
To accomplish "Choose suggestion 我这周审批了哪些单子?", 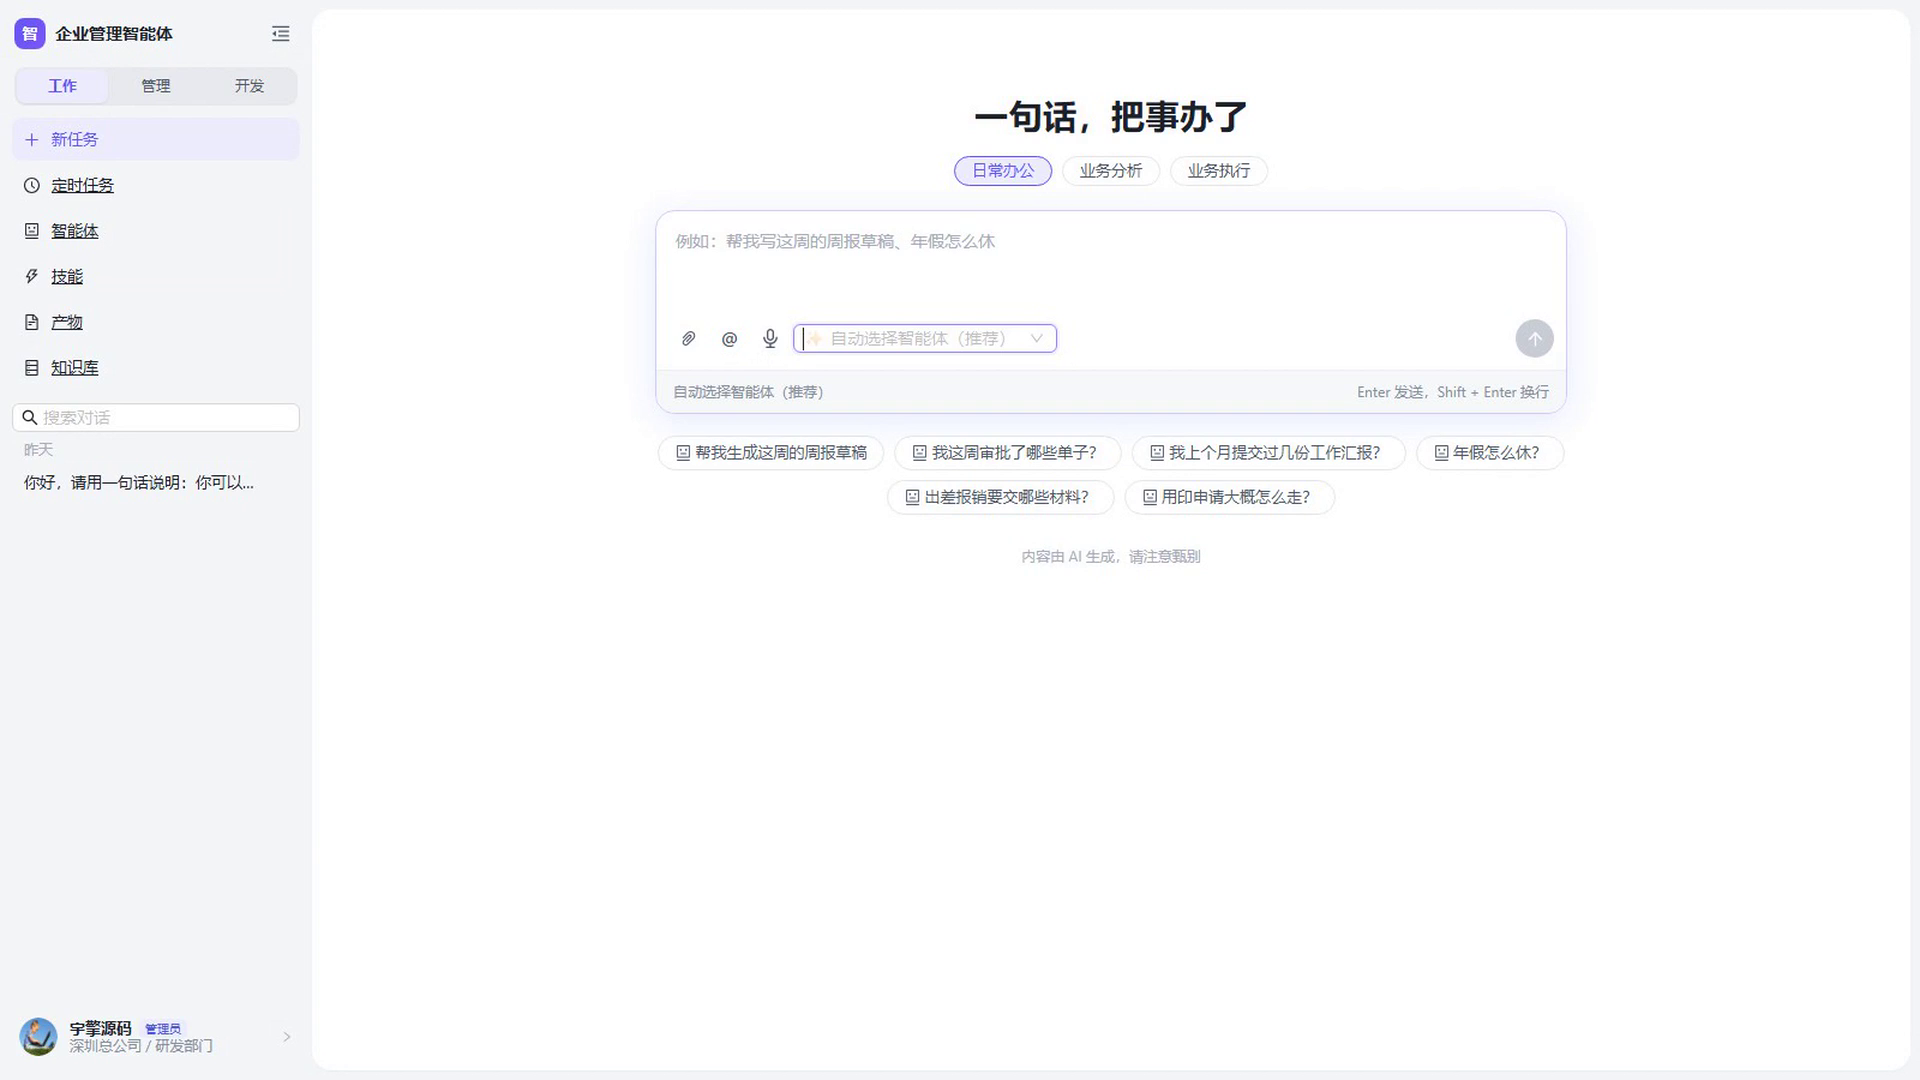I will tap(1007, 453).
